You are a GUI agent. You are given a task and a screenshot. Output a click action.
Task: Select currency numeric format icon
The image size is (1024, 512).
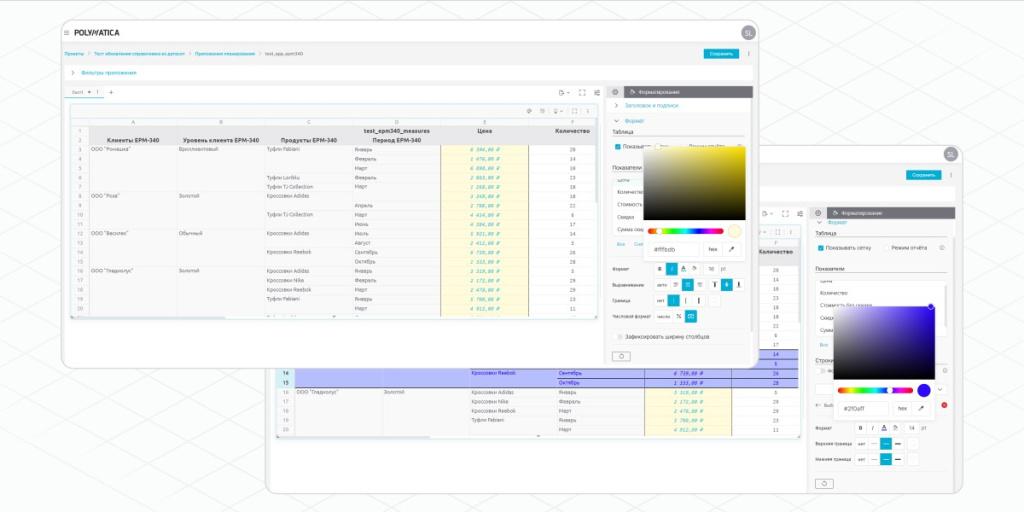tap(691, 316)
